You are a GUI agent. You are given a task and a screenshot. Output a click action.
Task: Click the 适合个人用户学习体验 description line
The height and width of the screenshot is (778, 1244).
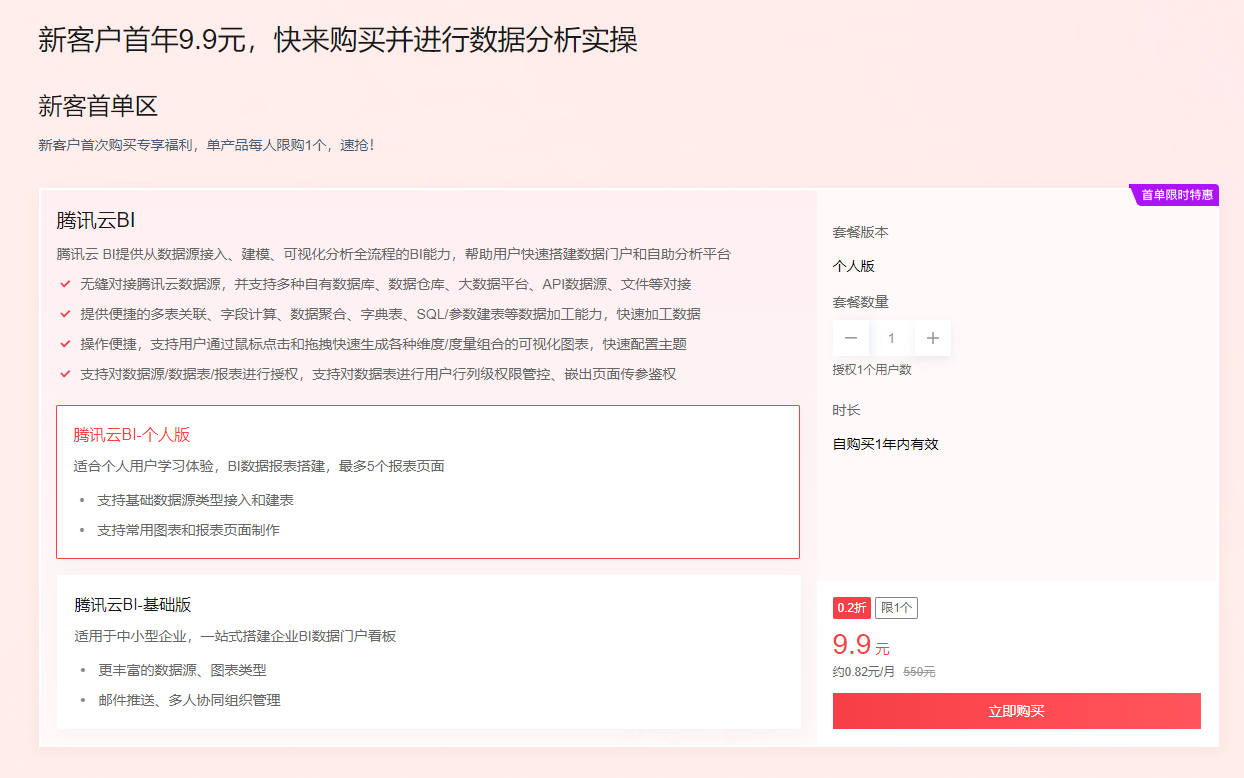[x=259, y=466]
